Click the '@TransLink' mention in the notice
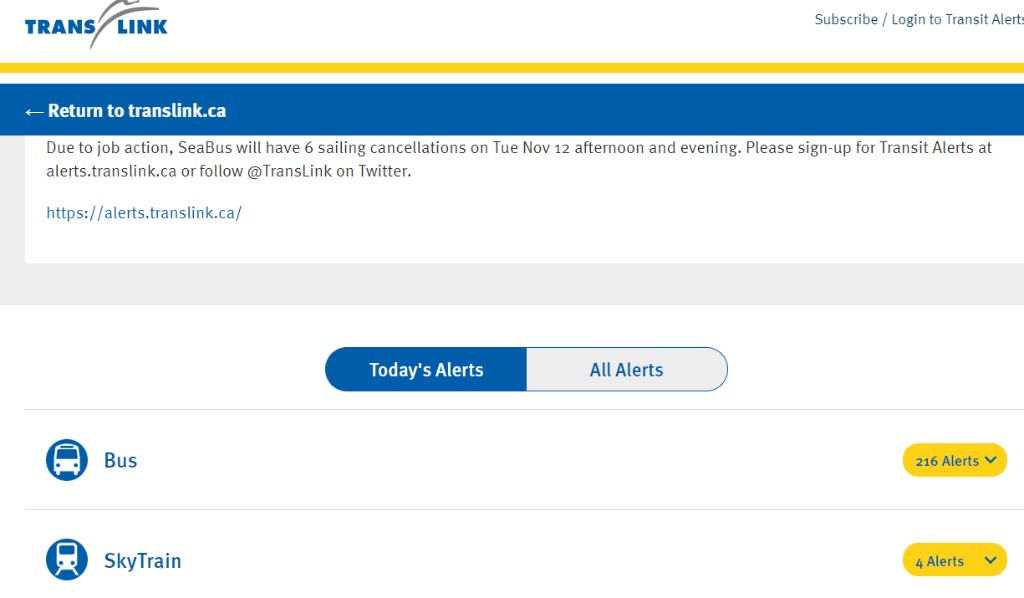This screenshot has width=1024, height=598. 289,171
